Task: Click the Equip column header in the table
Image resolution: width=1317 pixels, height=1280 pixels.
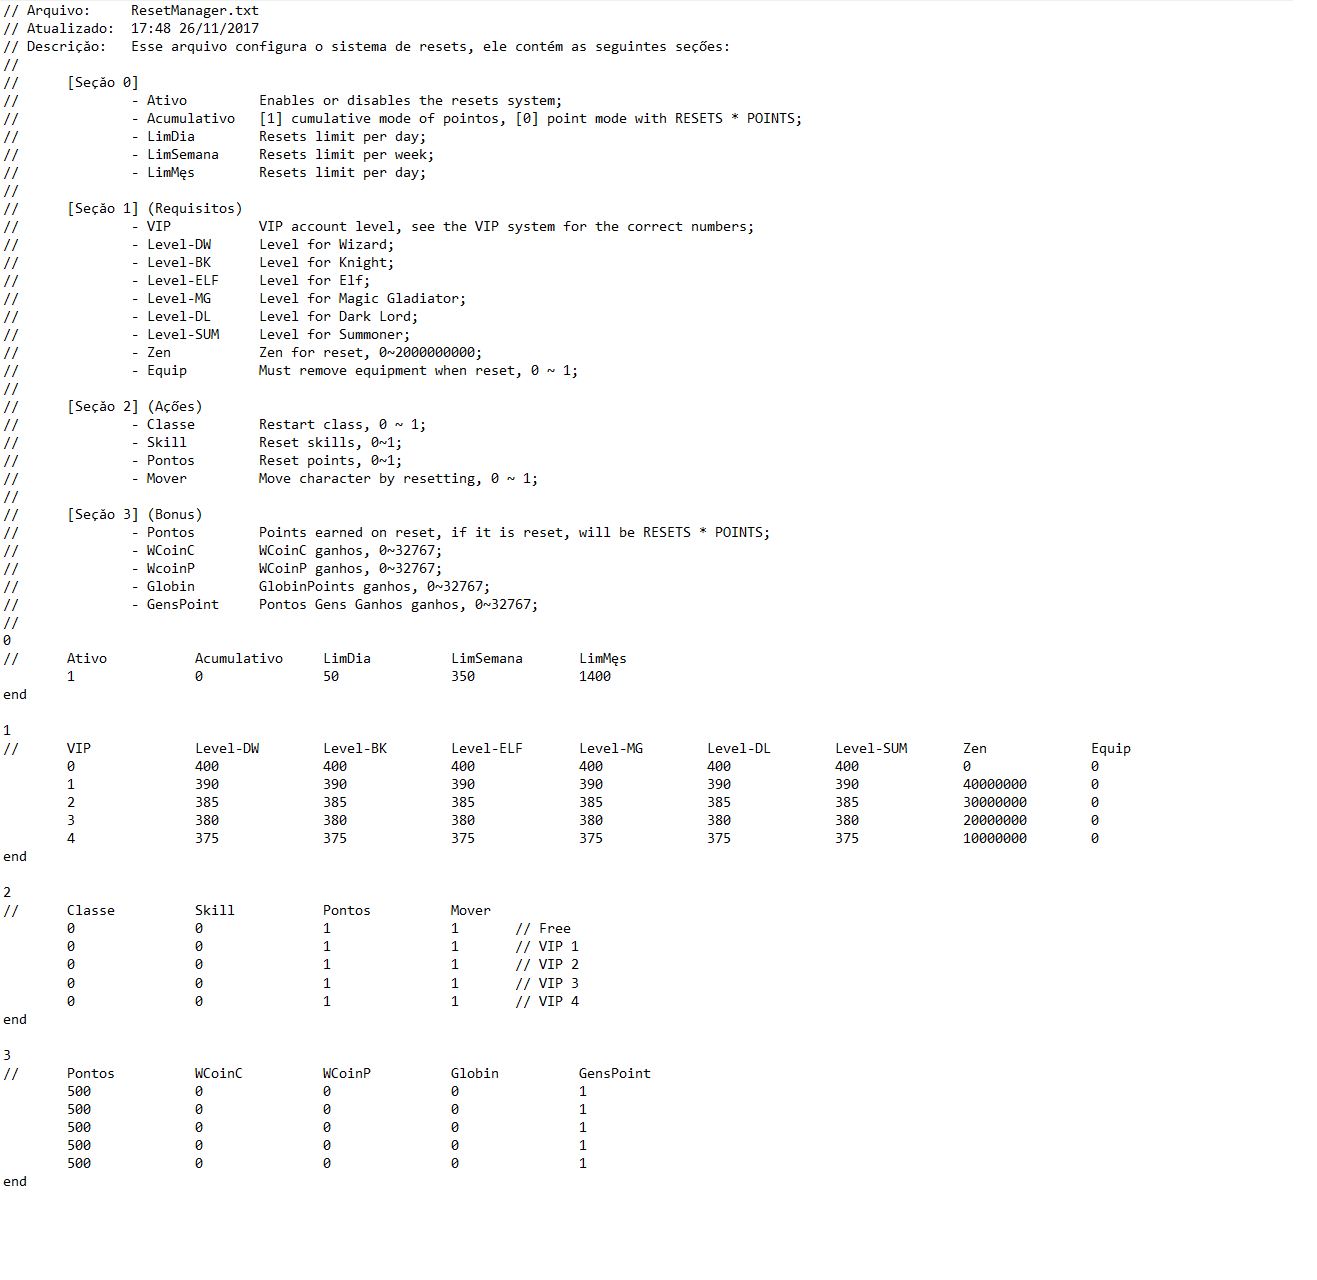Action: [1111, 749]
